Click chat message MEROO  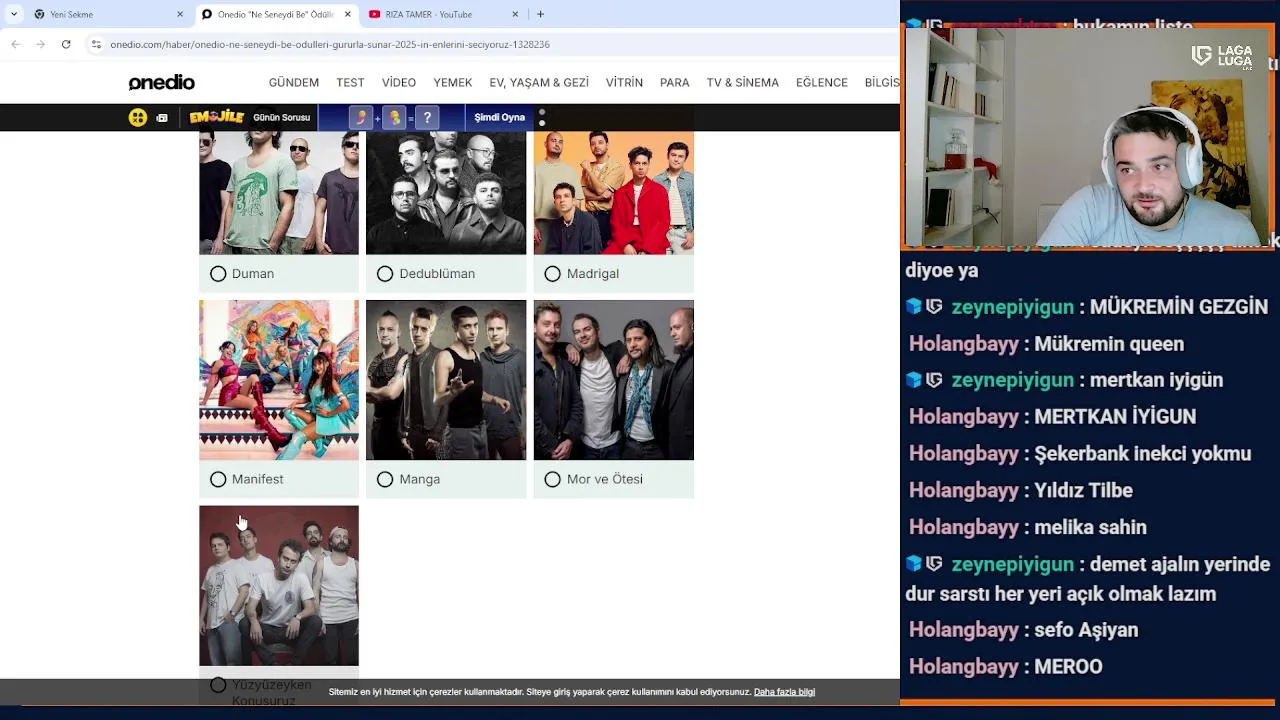(x=1068, y=667)
